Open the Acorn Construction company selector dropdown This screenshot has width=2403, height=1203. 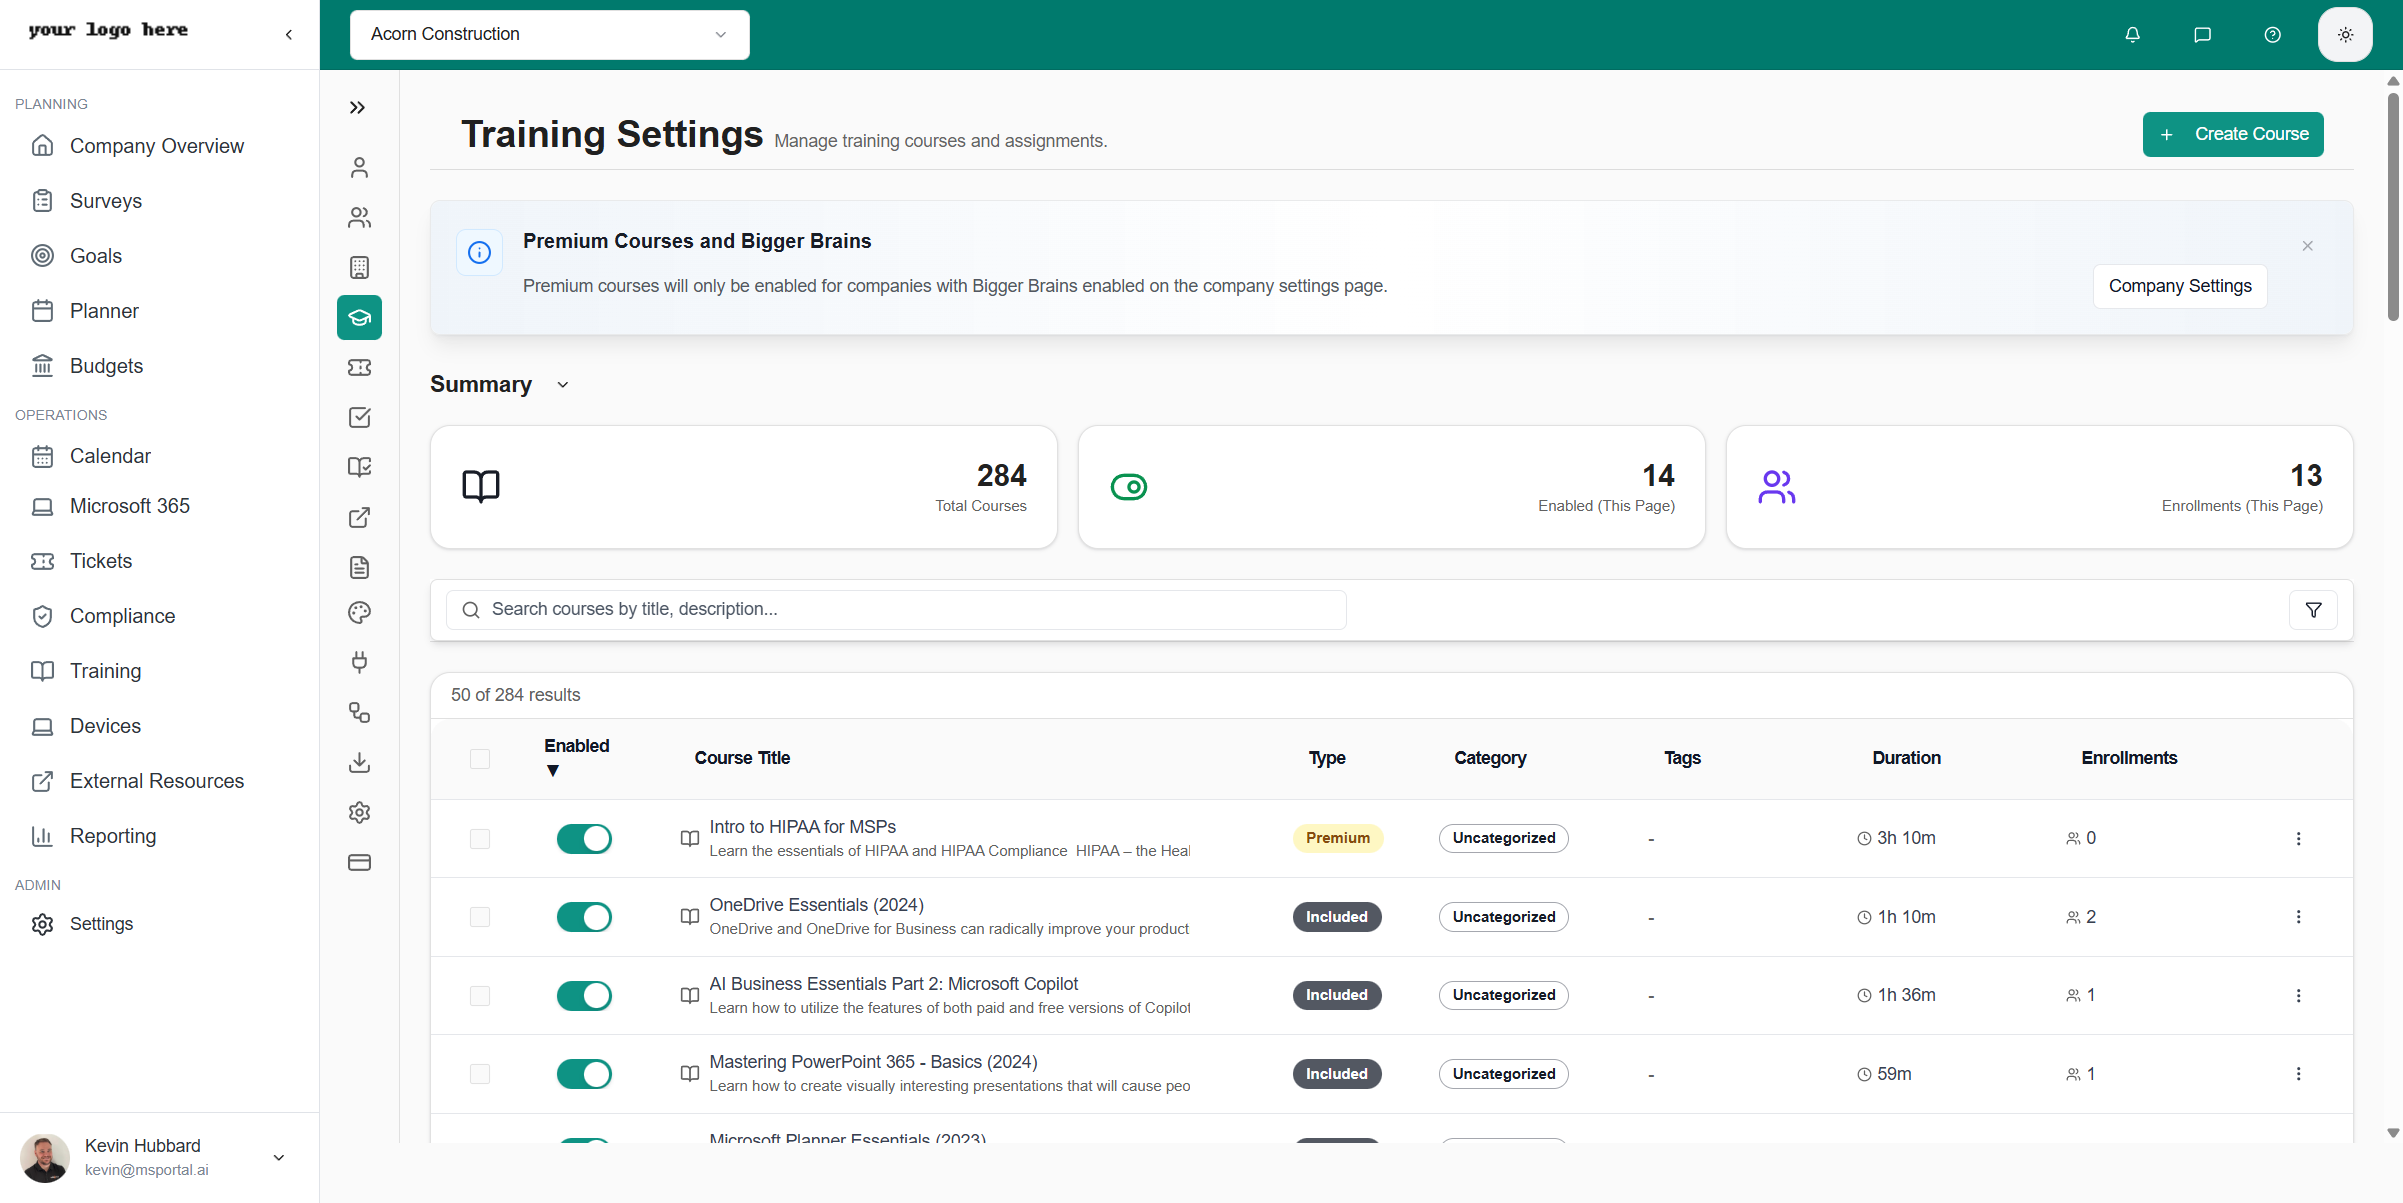(549, 34)
